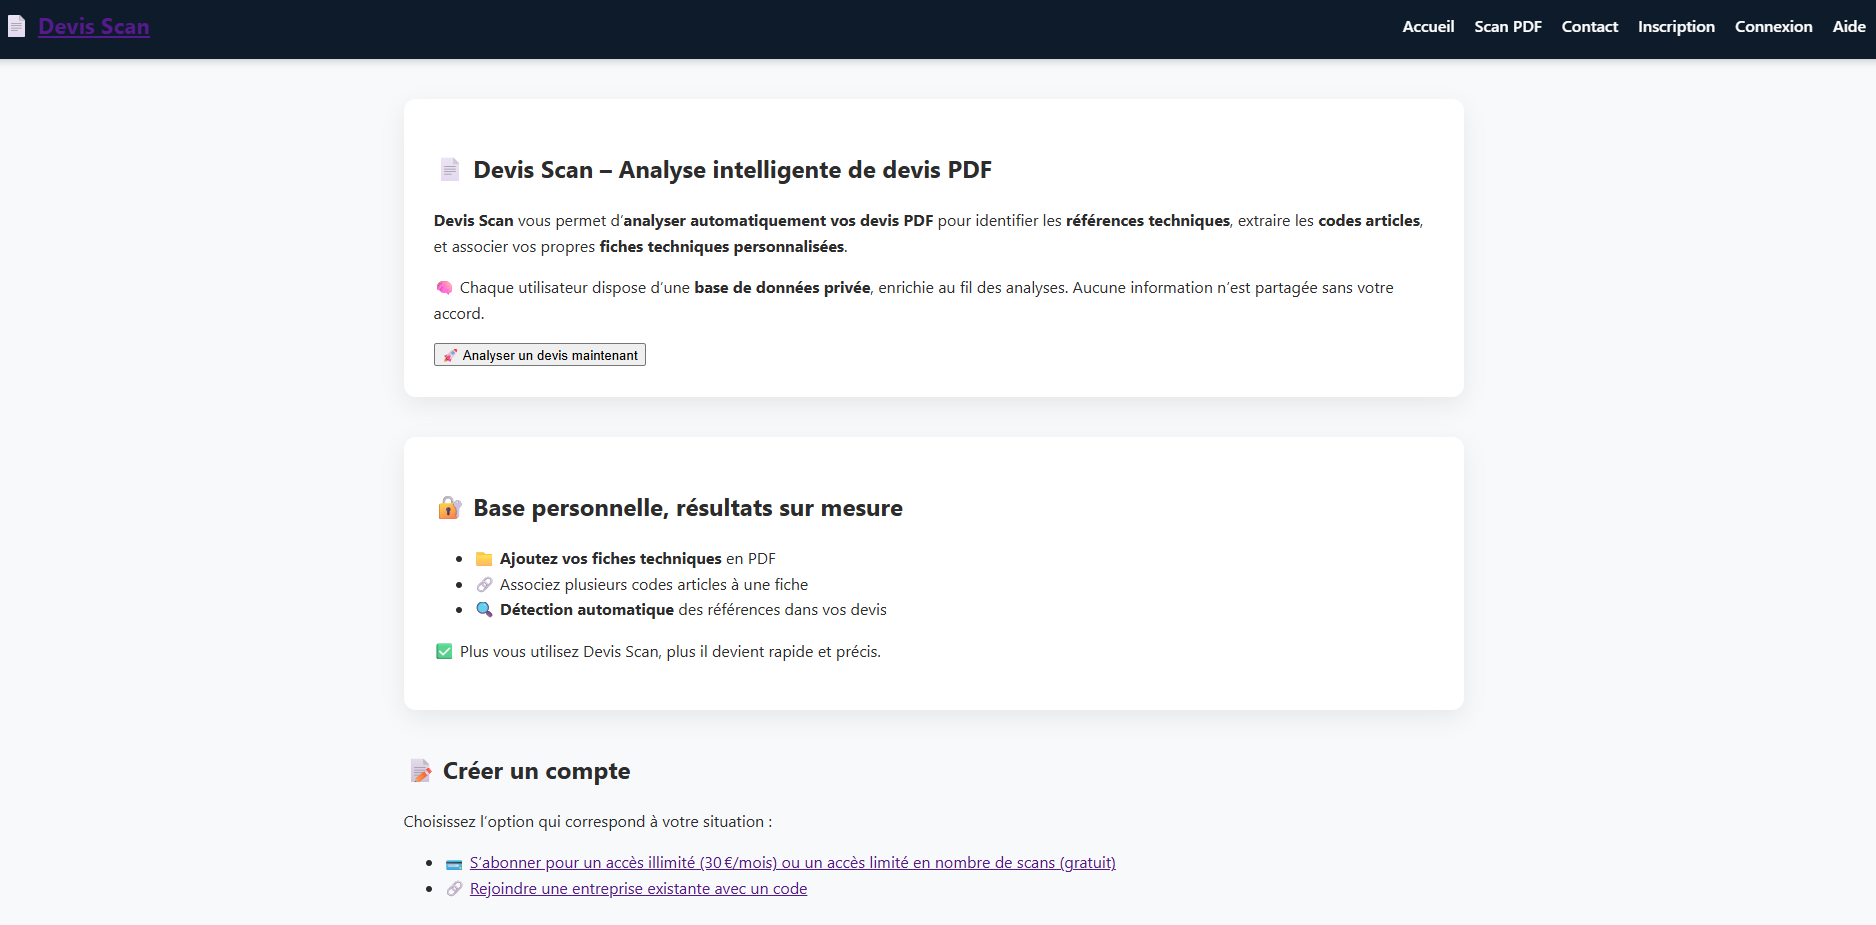Follow the Rejoindre une entreprise existante link
This screenshot has width=1876, height=925.
pos(638,889)
